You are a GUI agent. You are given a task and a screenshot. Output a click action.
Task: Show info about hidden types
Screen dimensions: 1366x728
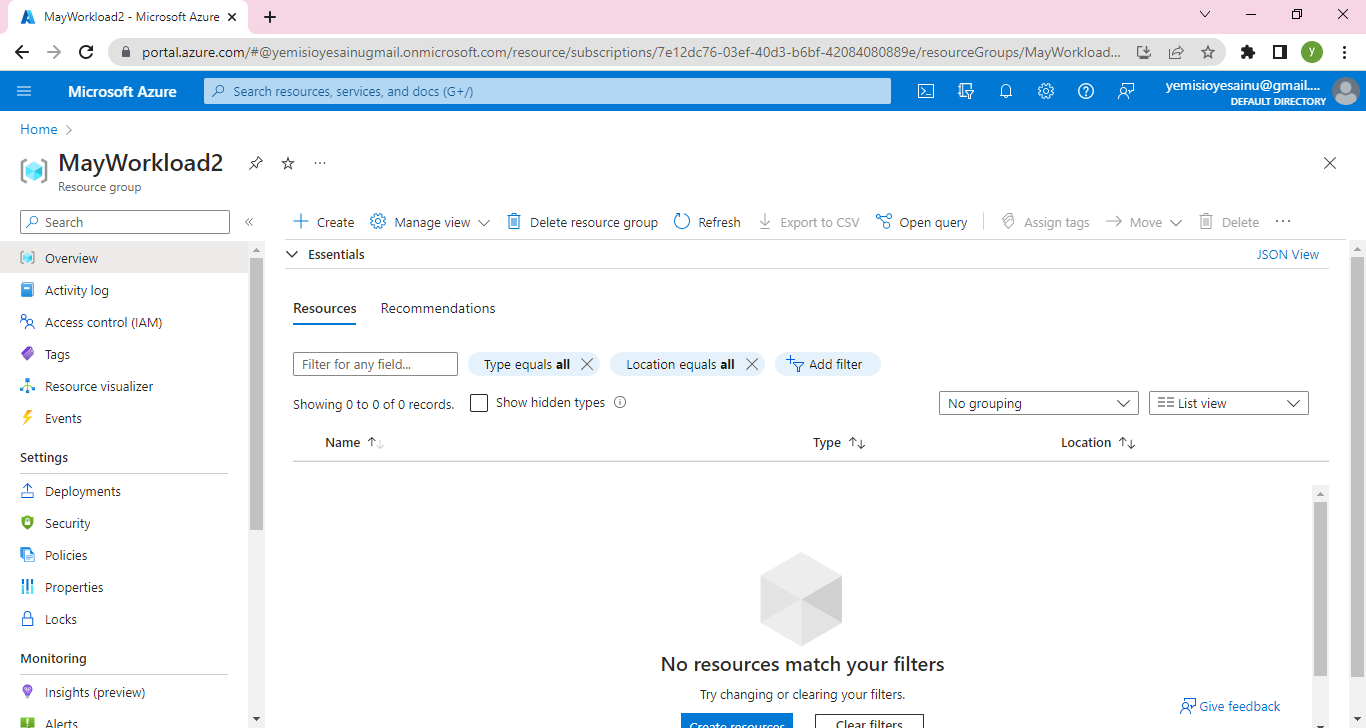[620, 402]
